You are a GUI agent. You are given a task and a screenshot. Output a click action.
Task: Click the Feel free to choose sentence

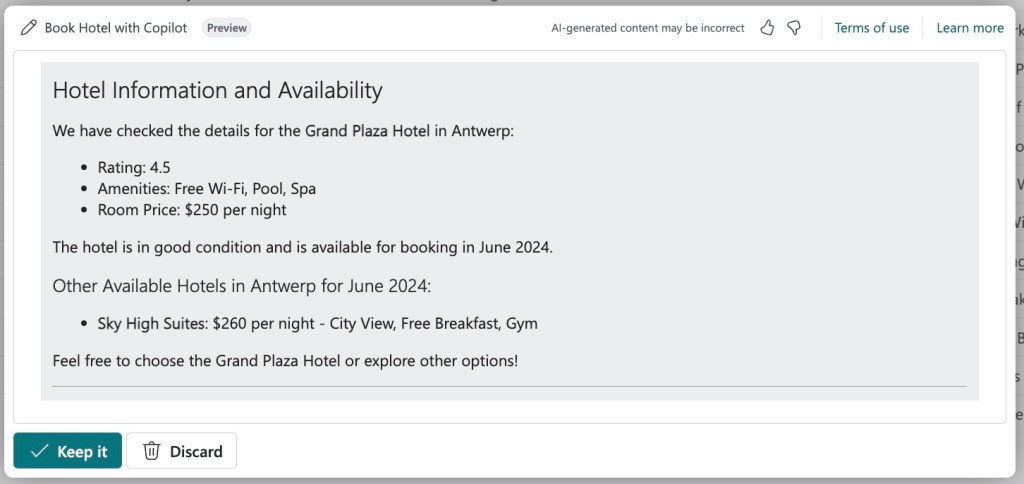pyautogui.click(x=285, y=360)
